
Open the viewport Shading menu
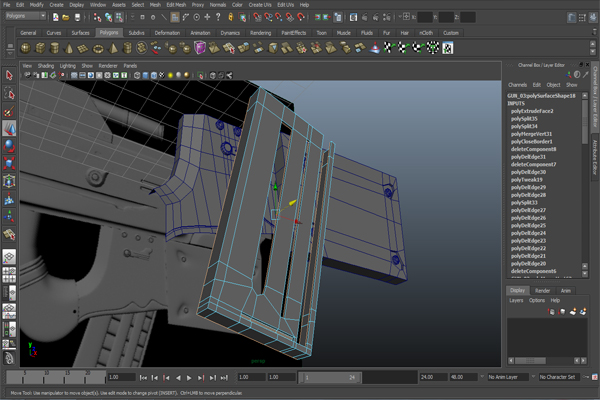click(46, 66)
